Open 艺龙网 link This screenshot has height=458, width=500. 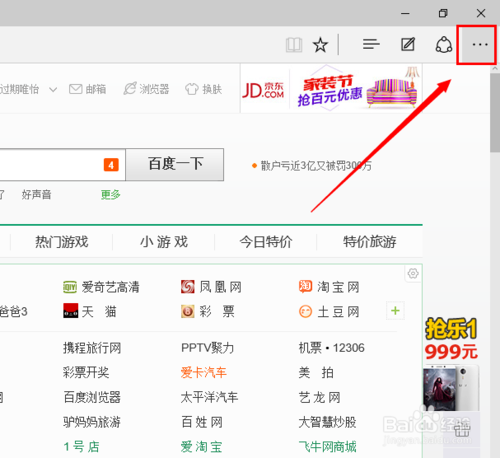point(319,397)
